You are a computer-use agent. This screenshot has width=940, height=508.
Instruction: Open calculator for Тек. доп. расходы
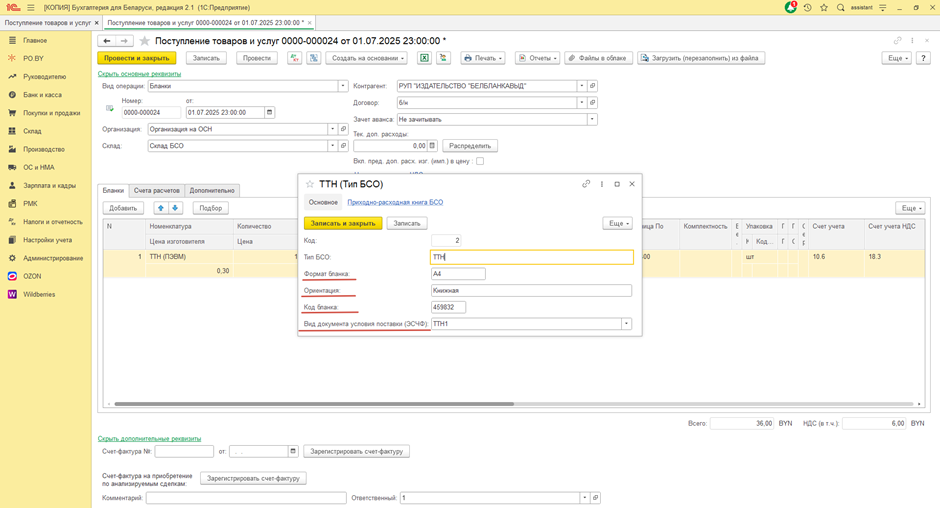pos(432,146)
